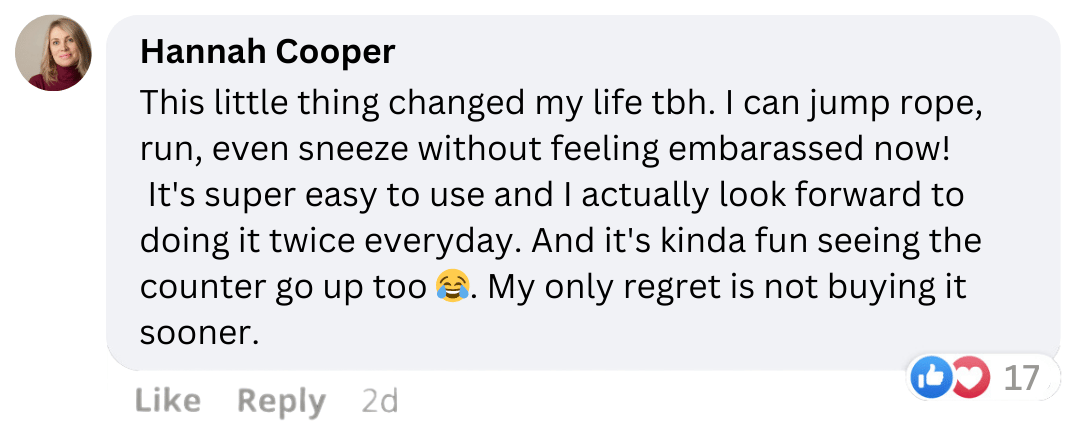Open the 17 reactions count

click(x=1021, y=377)
